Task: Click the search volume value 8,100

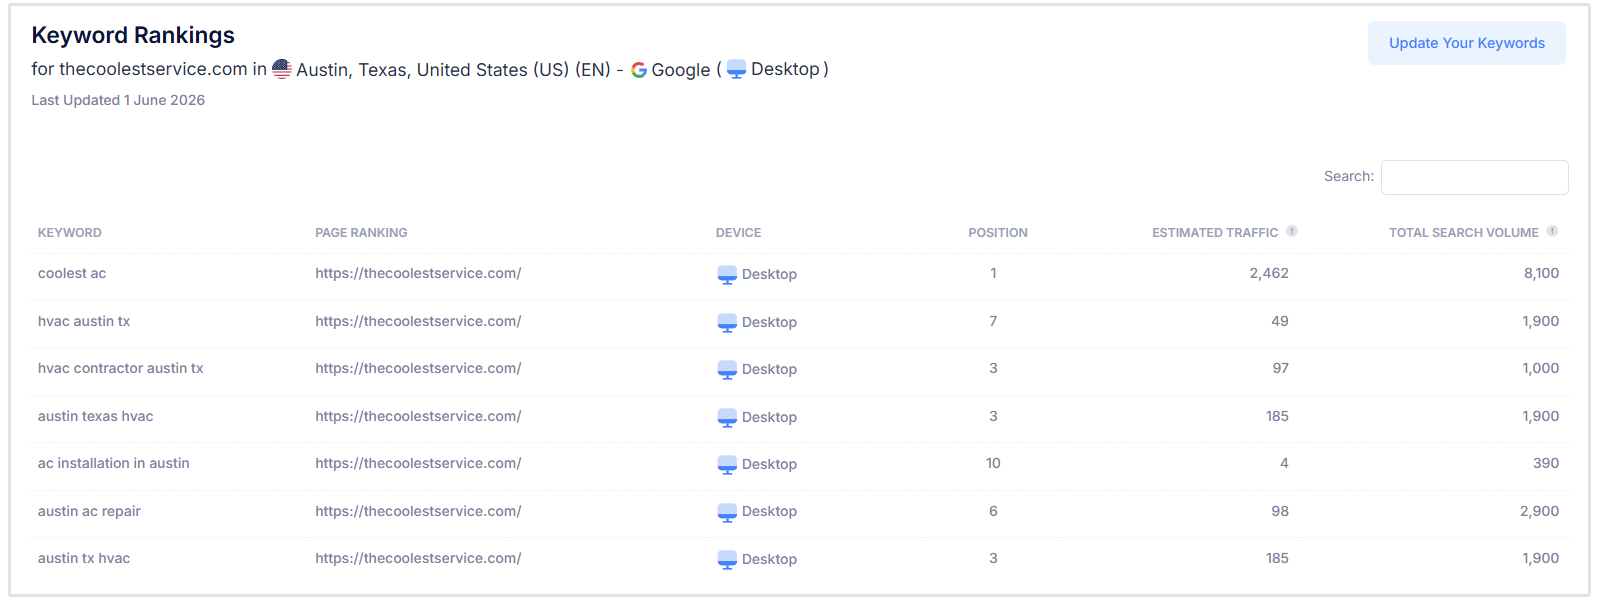Action: (1541, 273)
